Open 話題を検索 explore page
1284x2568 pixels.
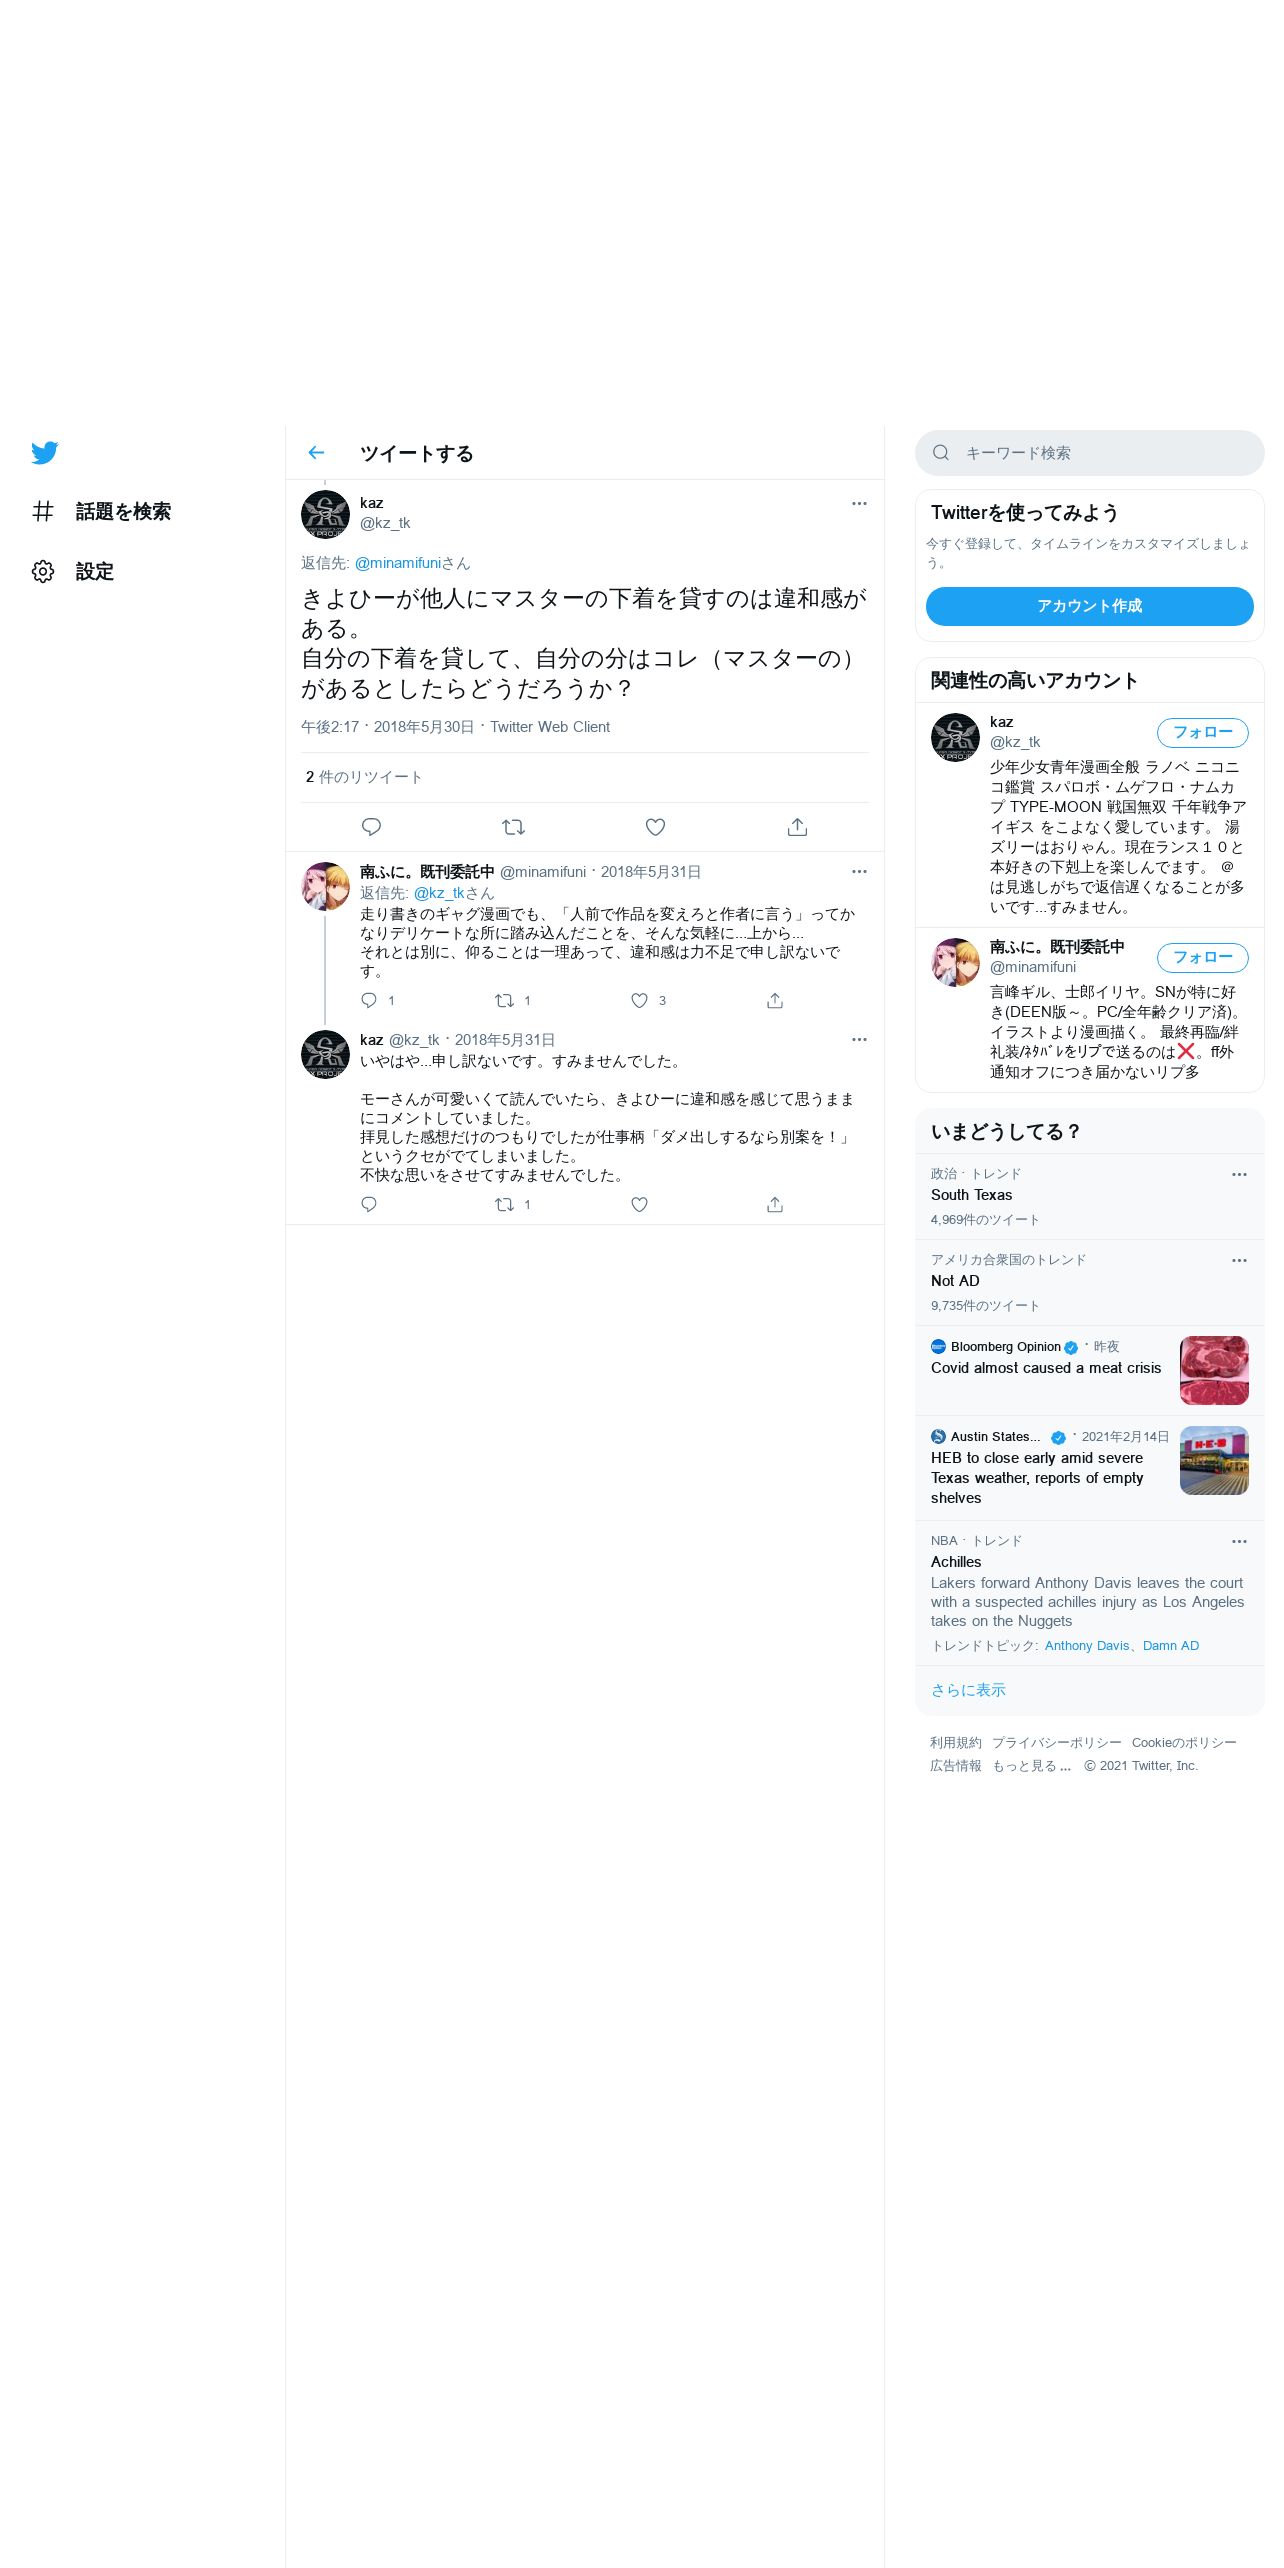[101, 511]
